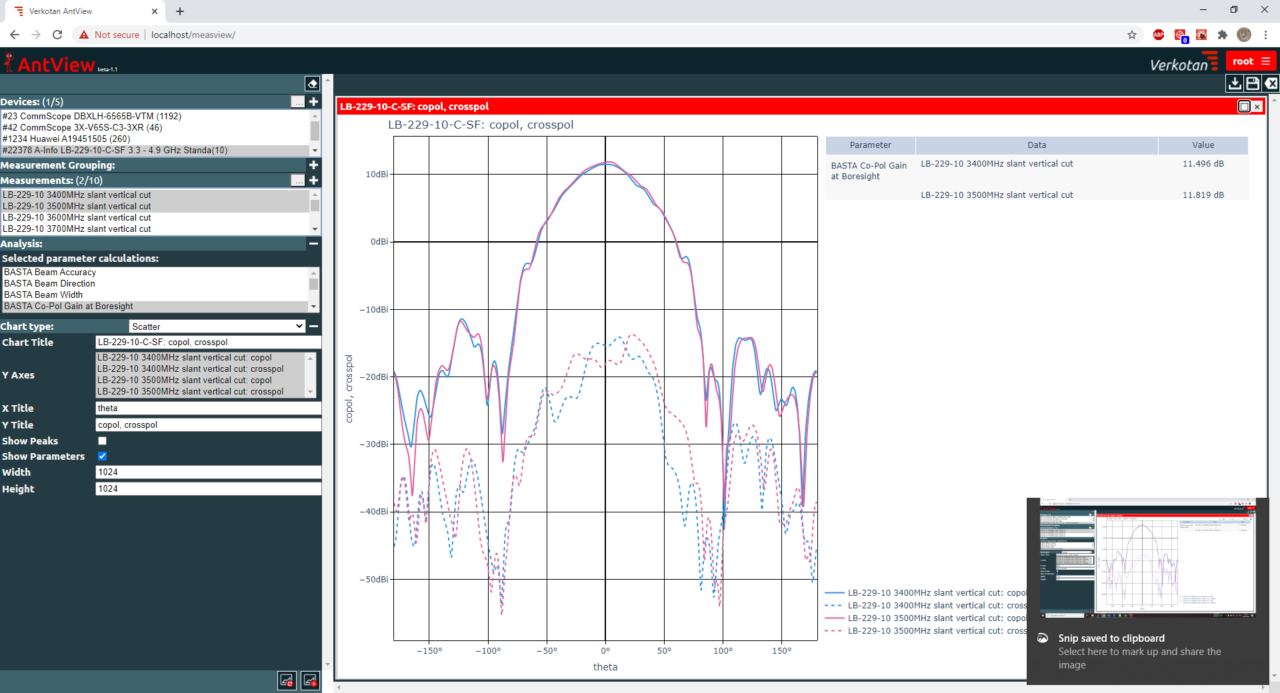Viewport: 1280px width, 693px height.
Task: Open the root hamburger menu top right
Action: click(x=1264, y=60)
